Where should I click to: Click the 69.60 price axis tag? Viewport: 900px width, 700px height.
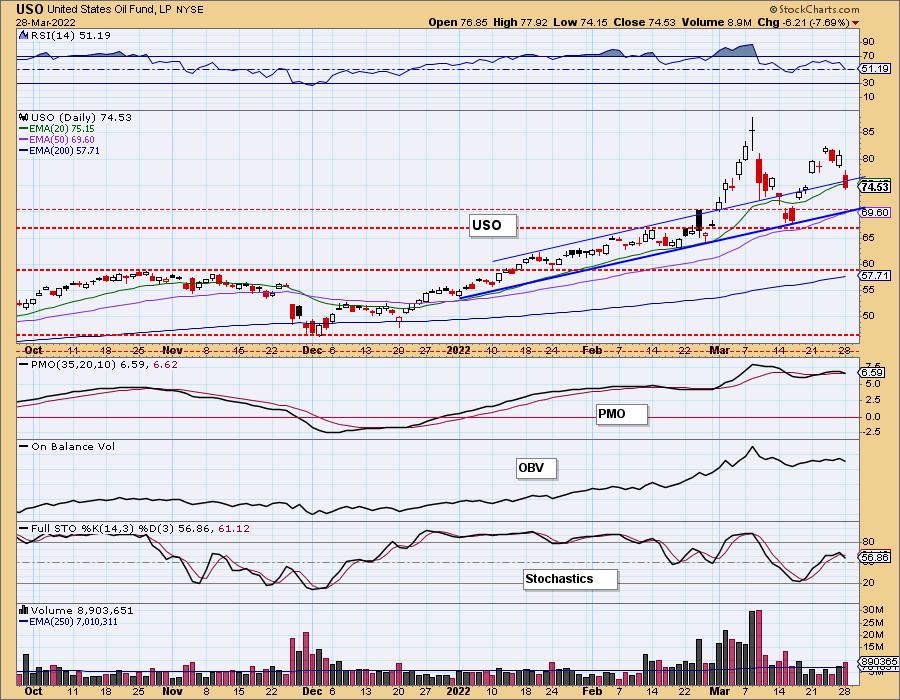coord(875,212)
